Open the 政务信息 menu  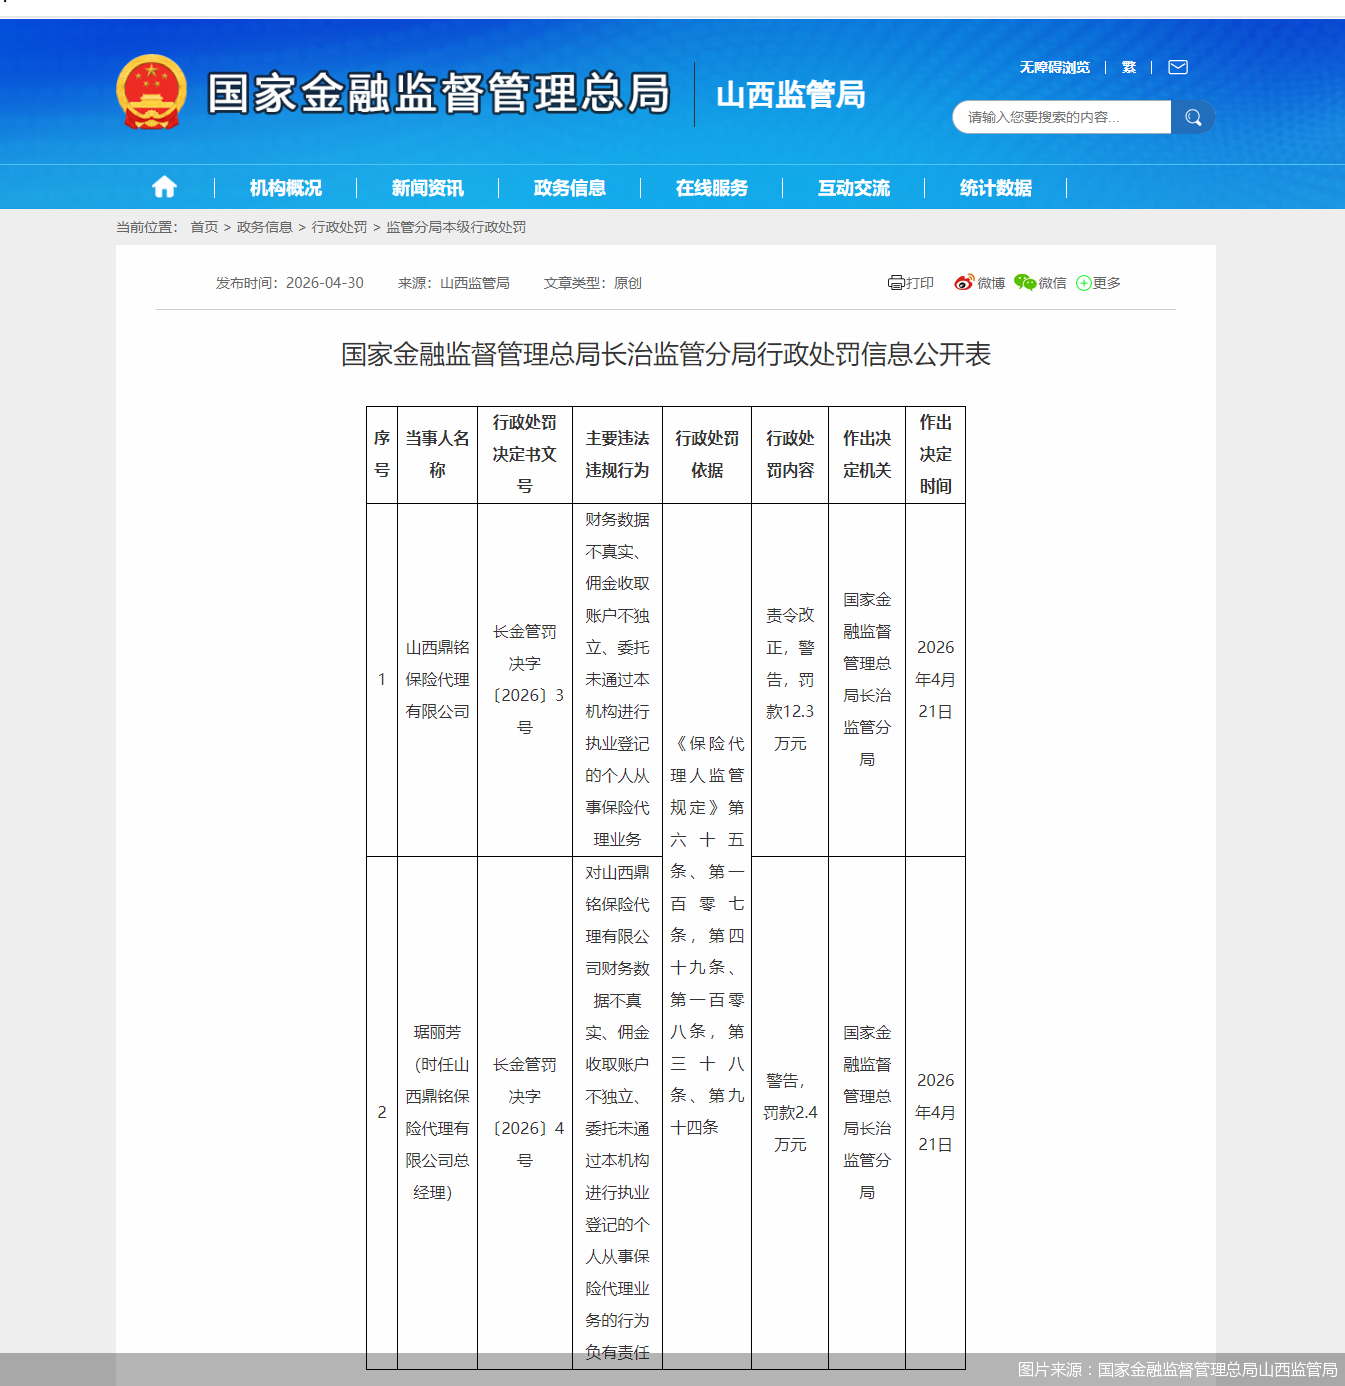(570, 188)
